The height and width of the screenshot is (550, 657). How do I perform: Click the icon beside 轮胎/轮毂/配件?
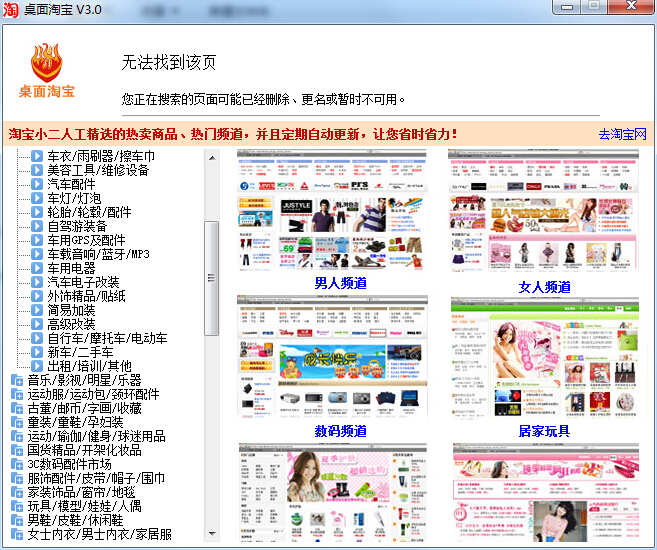[x=37, y=212]
